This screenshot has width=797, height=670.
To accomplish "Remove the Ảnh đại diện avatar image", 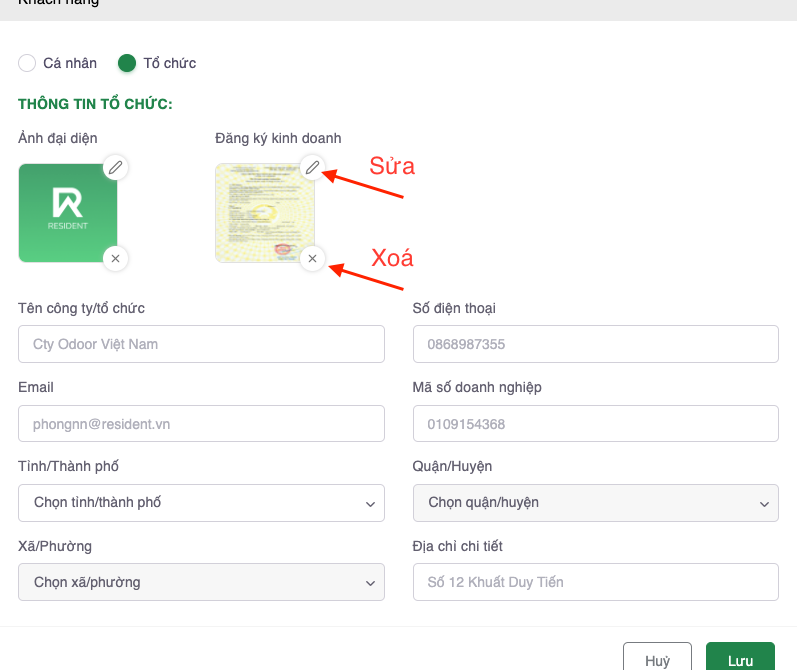I will (115, 259).
